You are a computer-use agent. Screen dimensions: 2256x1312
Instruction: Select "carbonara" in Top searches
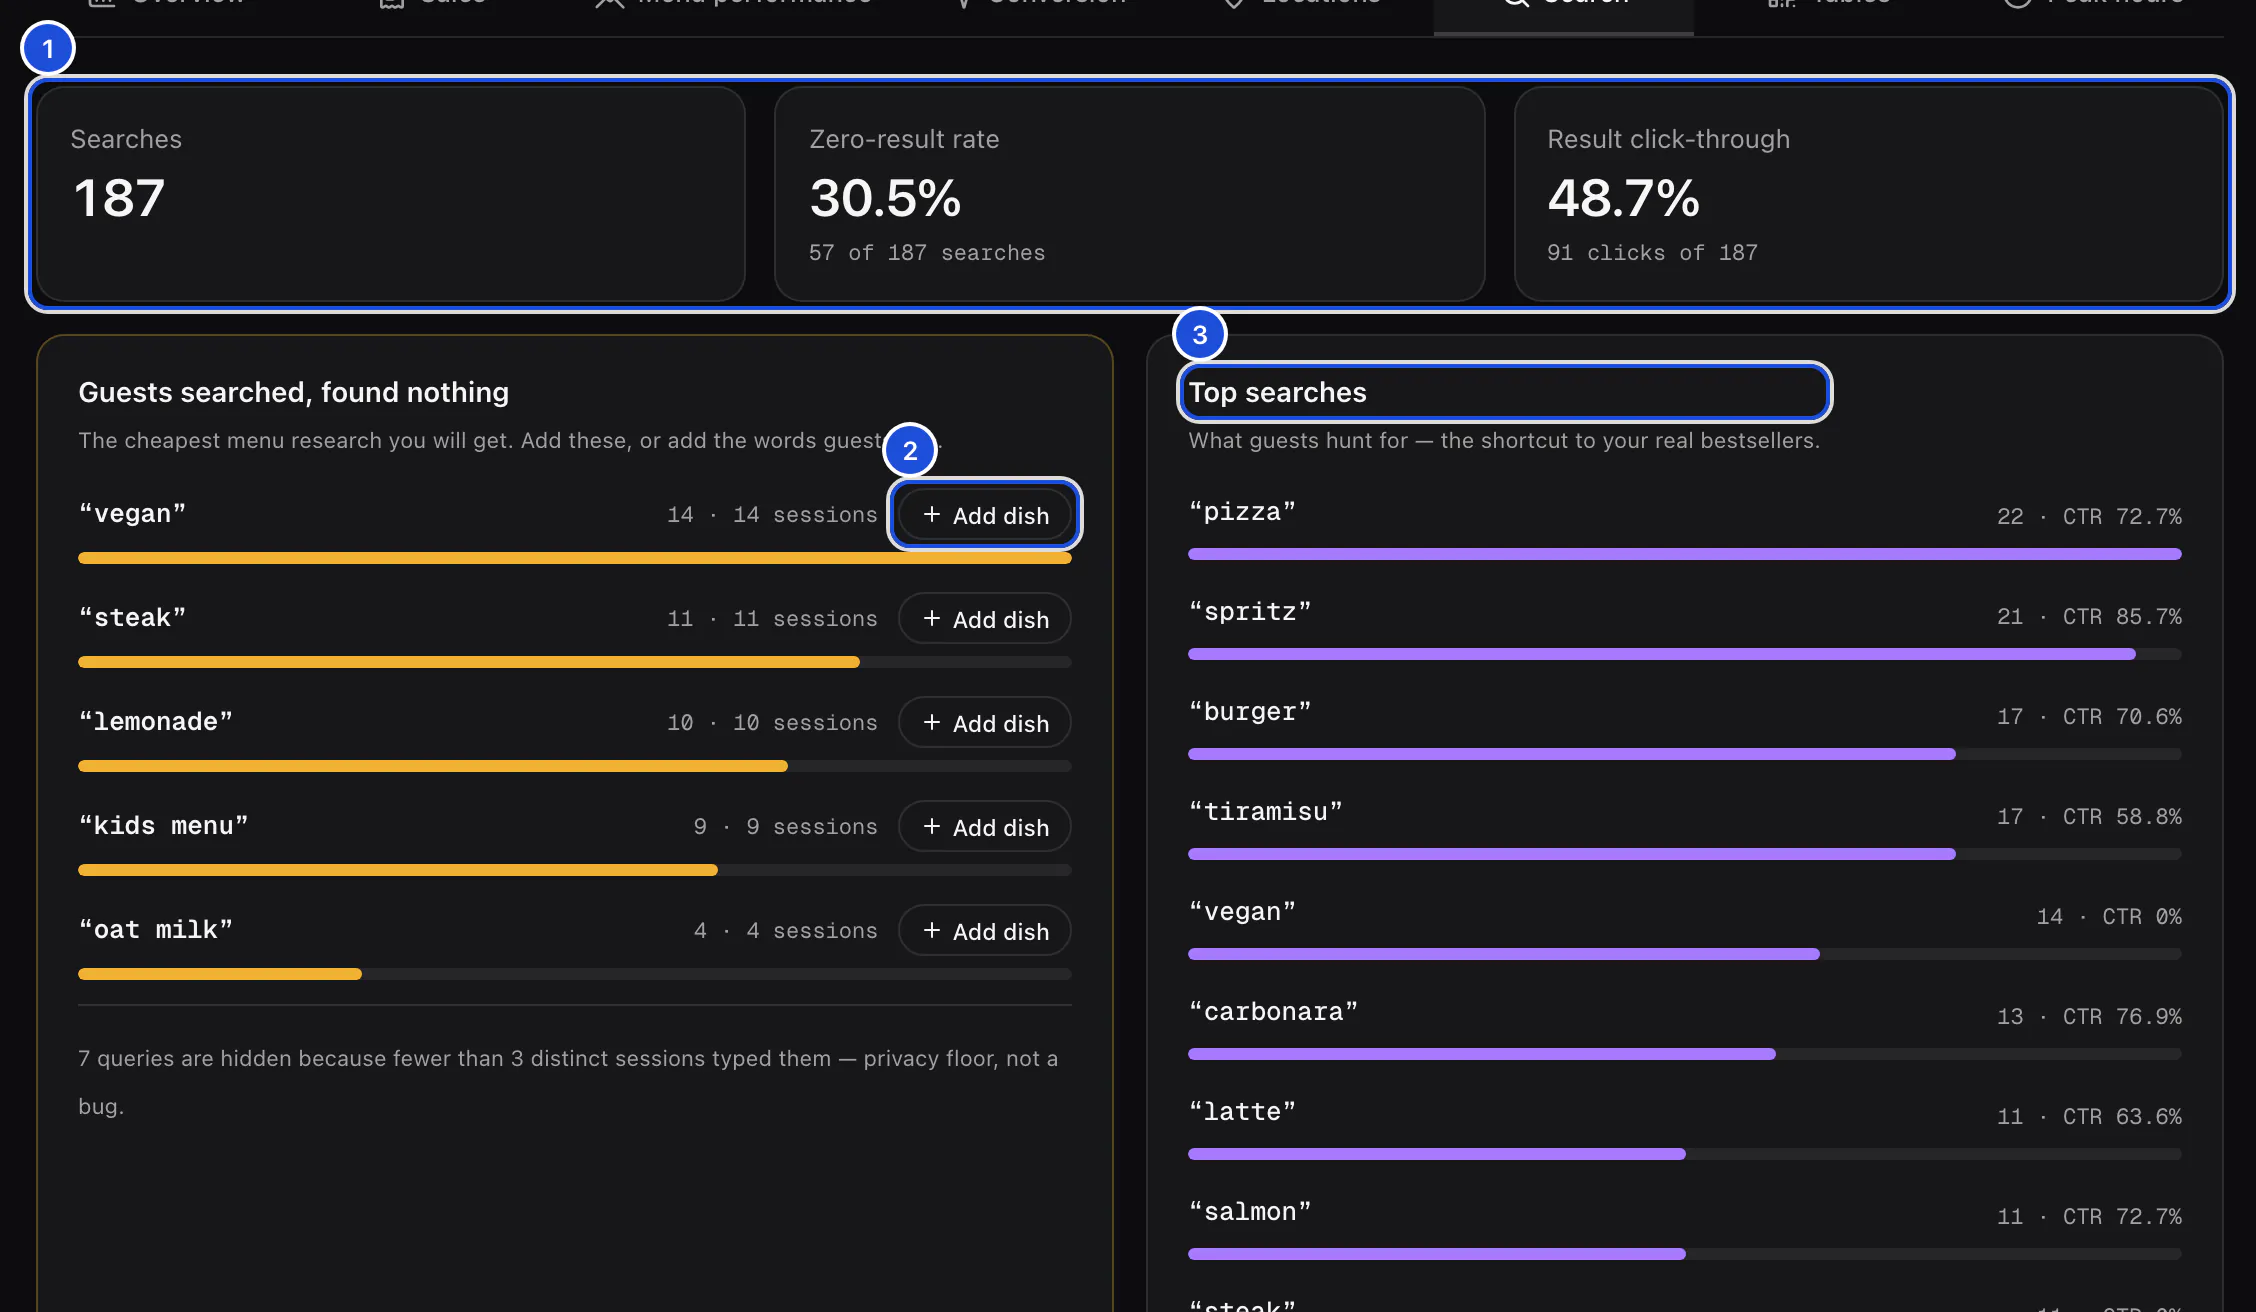click(1273, 1012)
